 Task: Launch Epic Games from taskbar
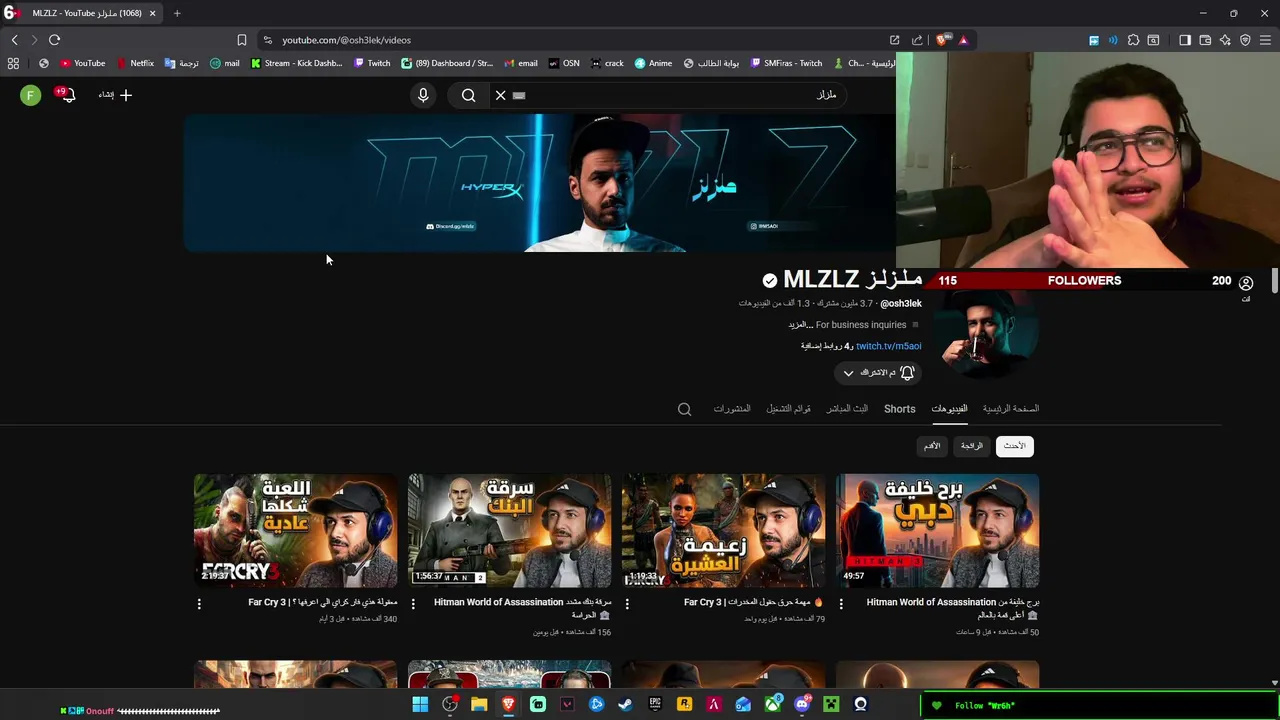tap(655, 705)
